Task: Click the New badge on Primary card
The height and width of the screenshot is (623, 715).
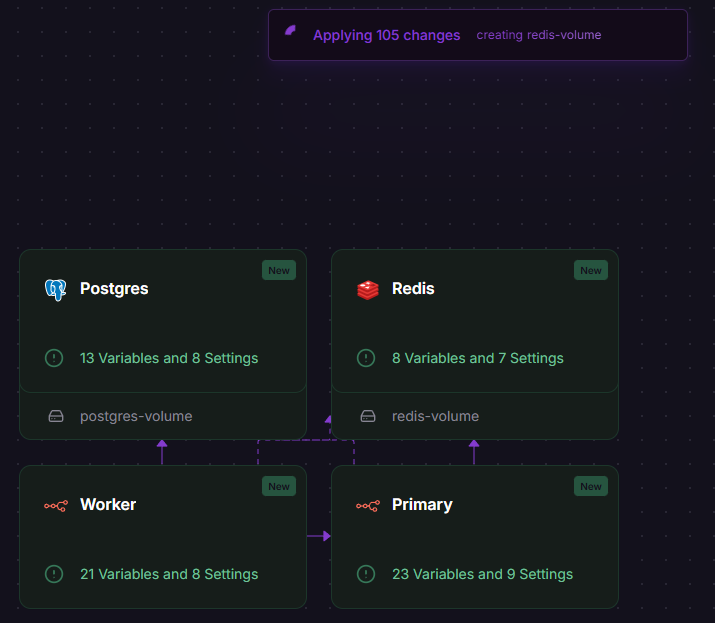Action: tap(591, 487)
